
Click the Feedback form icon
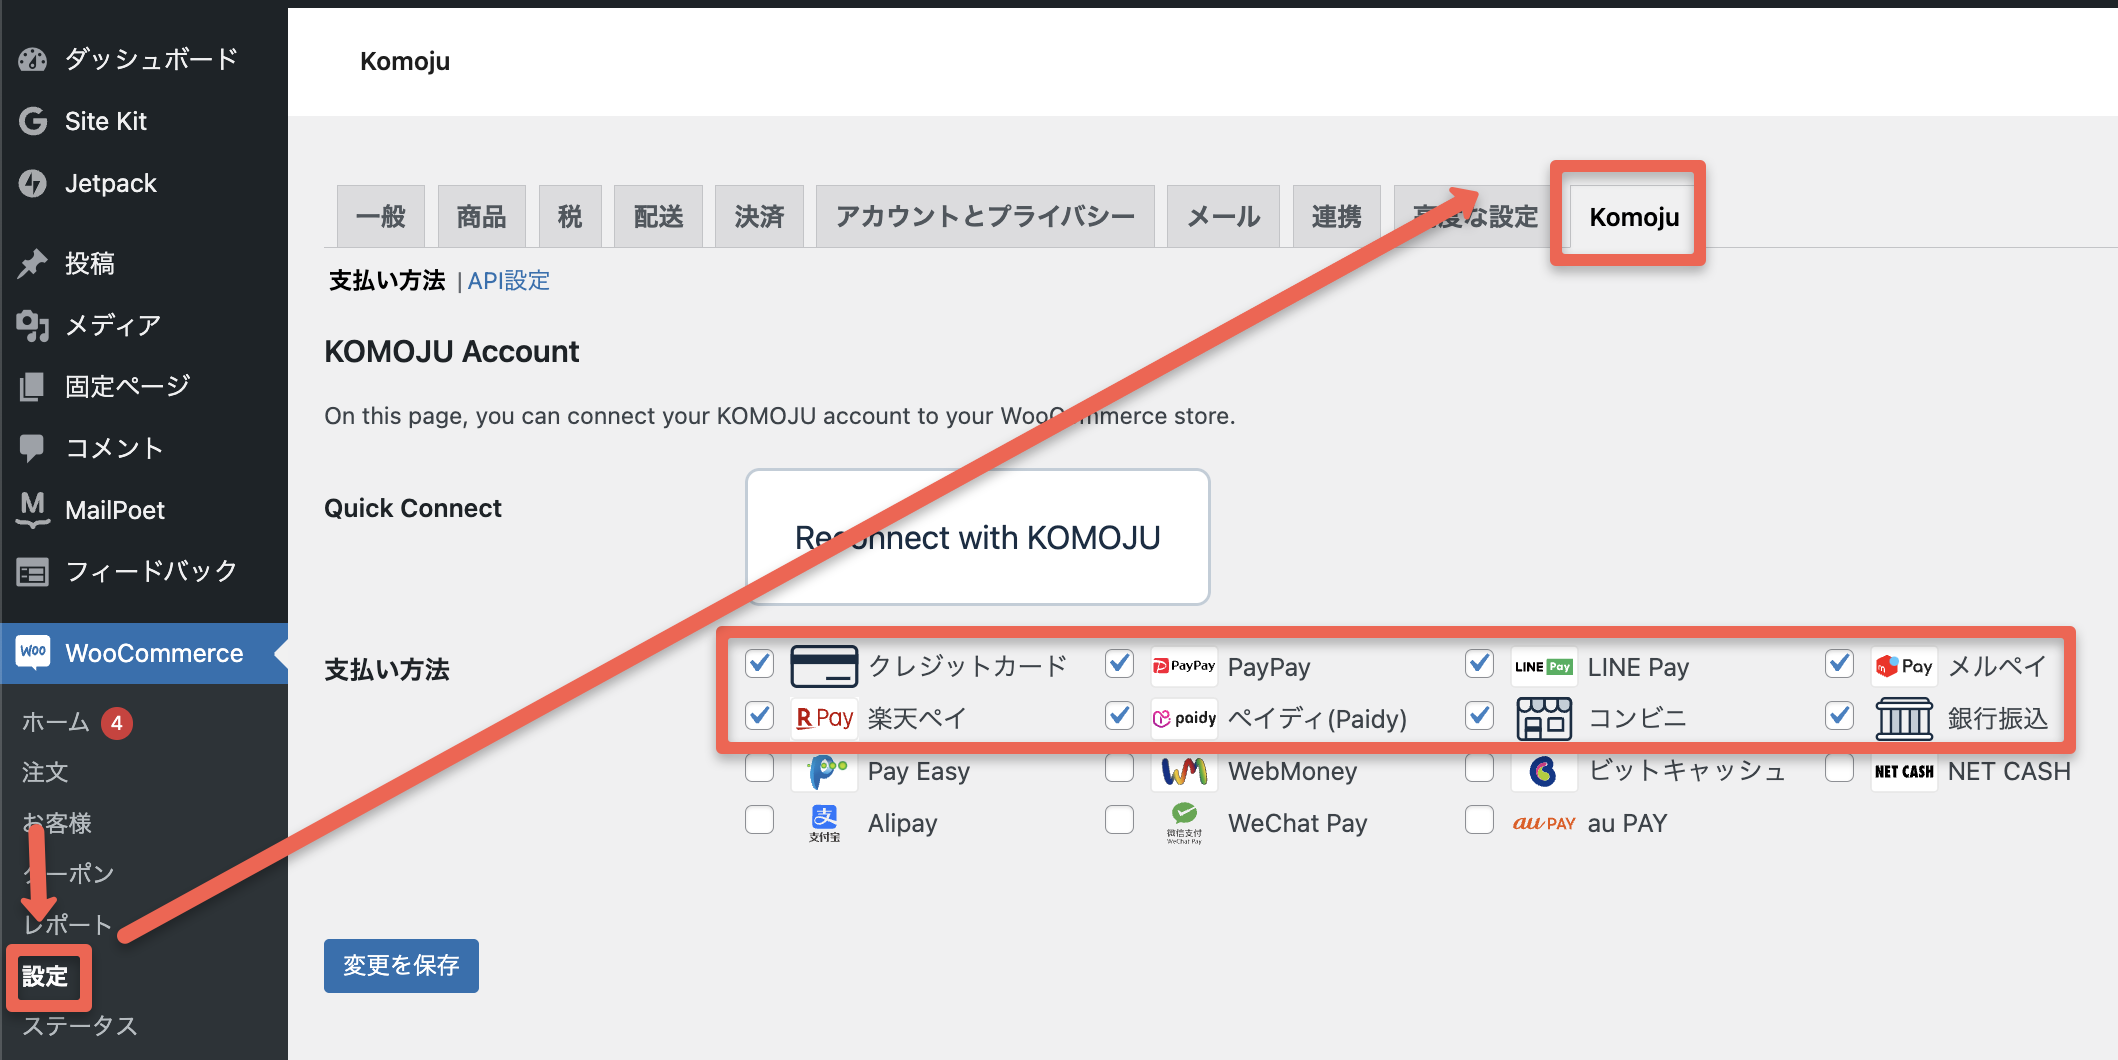(33, 572)
